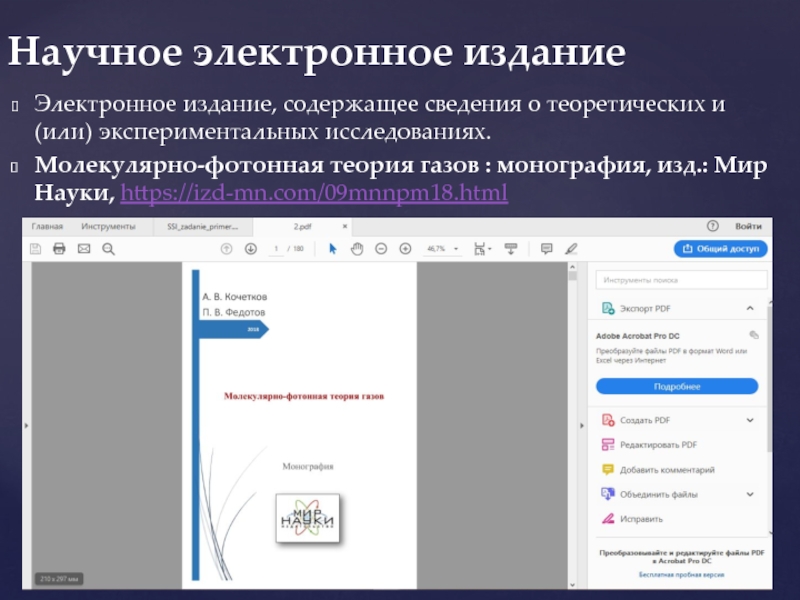Screen dimensions: 800x600
Task: Expand the Объединить файлы options
Action: coord(750,494)
